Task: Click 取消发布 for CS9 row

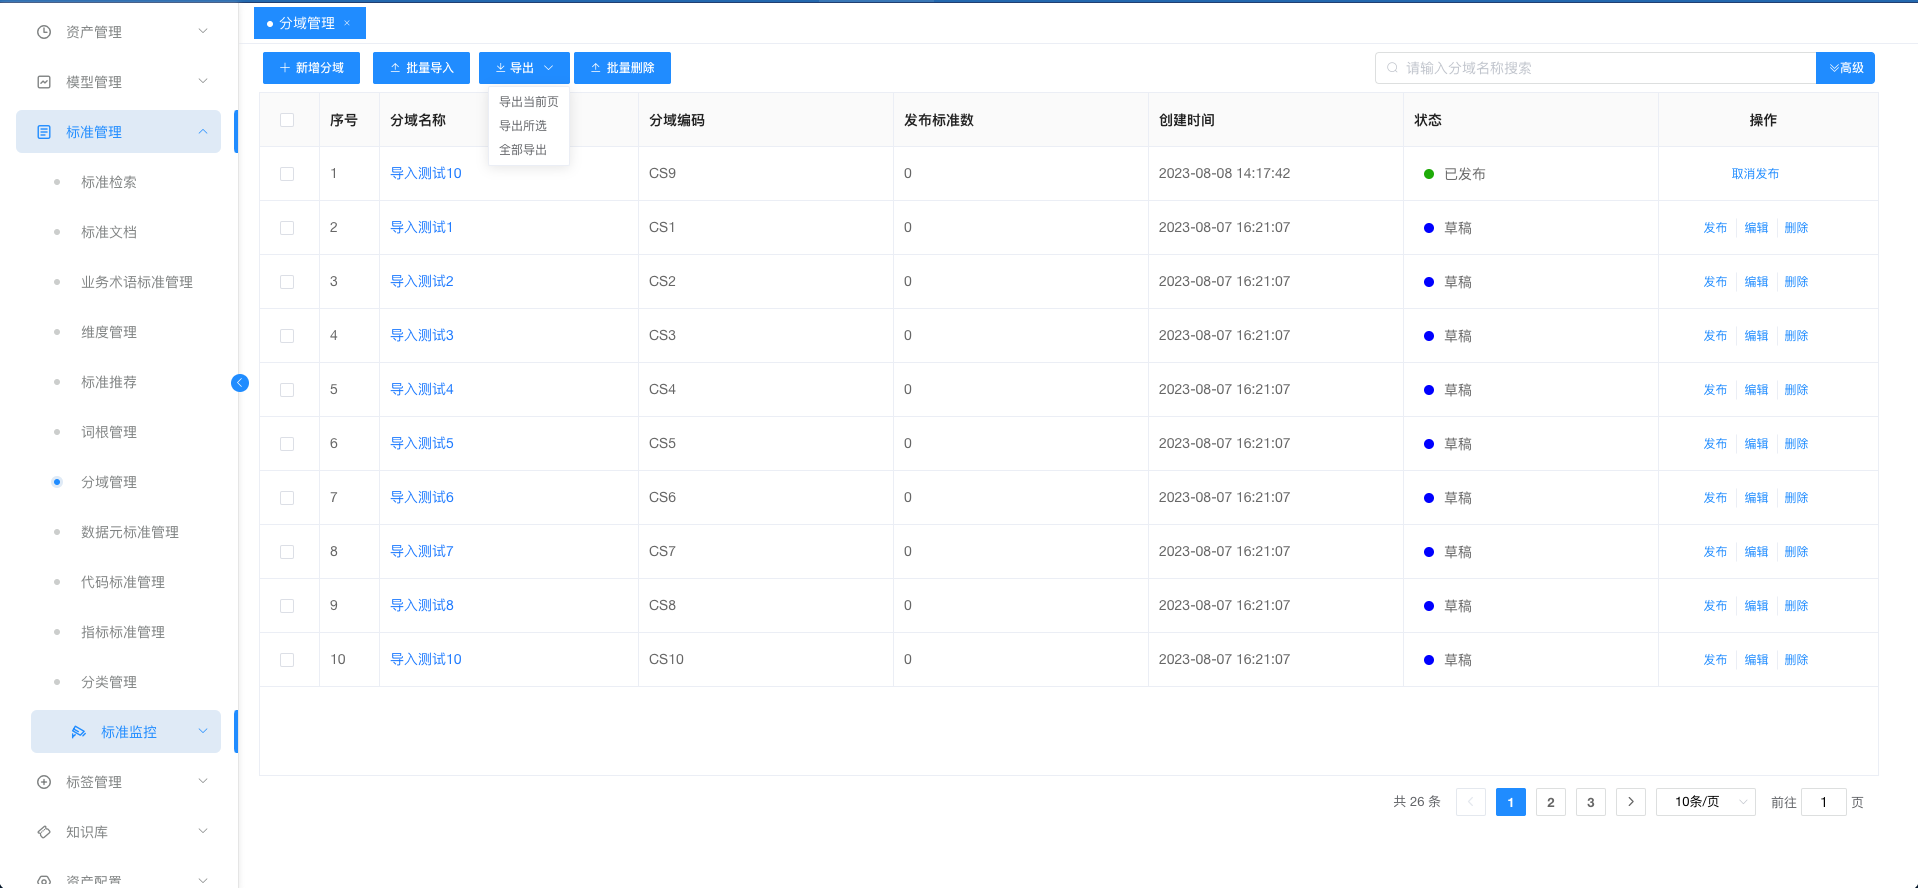Action: point(1755,174)
